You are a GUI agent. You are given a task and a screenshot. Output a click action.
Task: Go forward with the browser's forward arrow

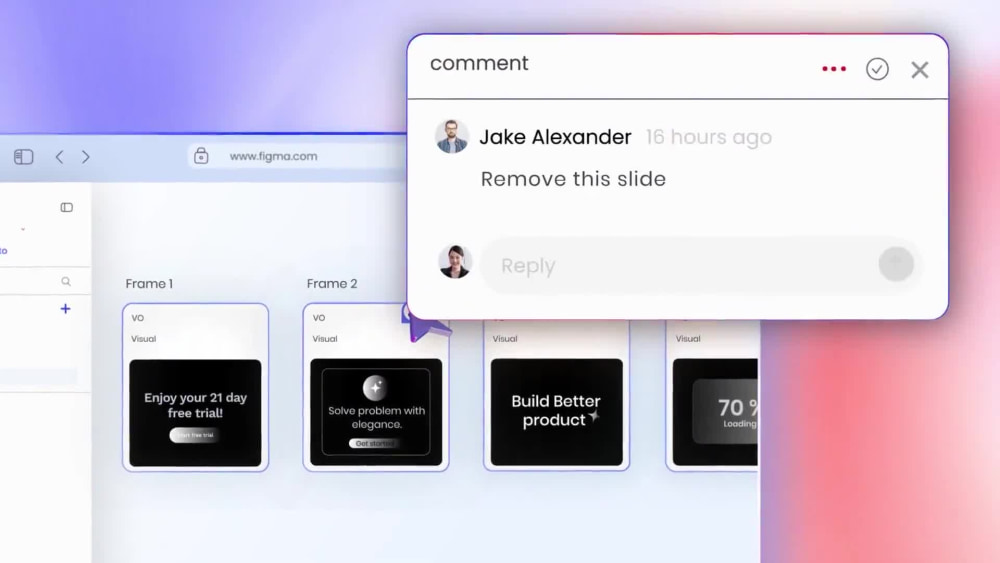pyautogui.click(x=85, y=156)
